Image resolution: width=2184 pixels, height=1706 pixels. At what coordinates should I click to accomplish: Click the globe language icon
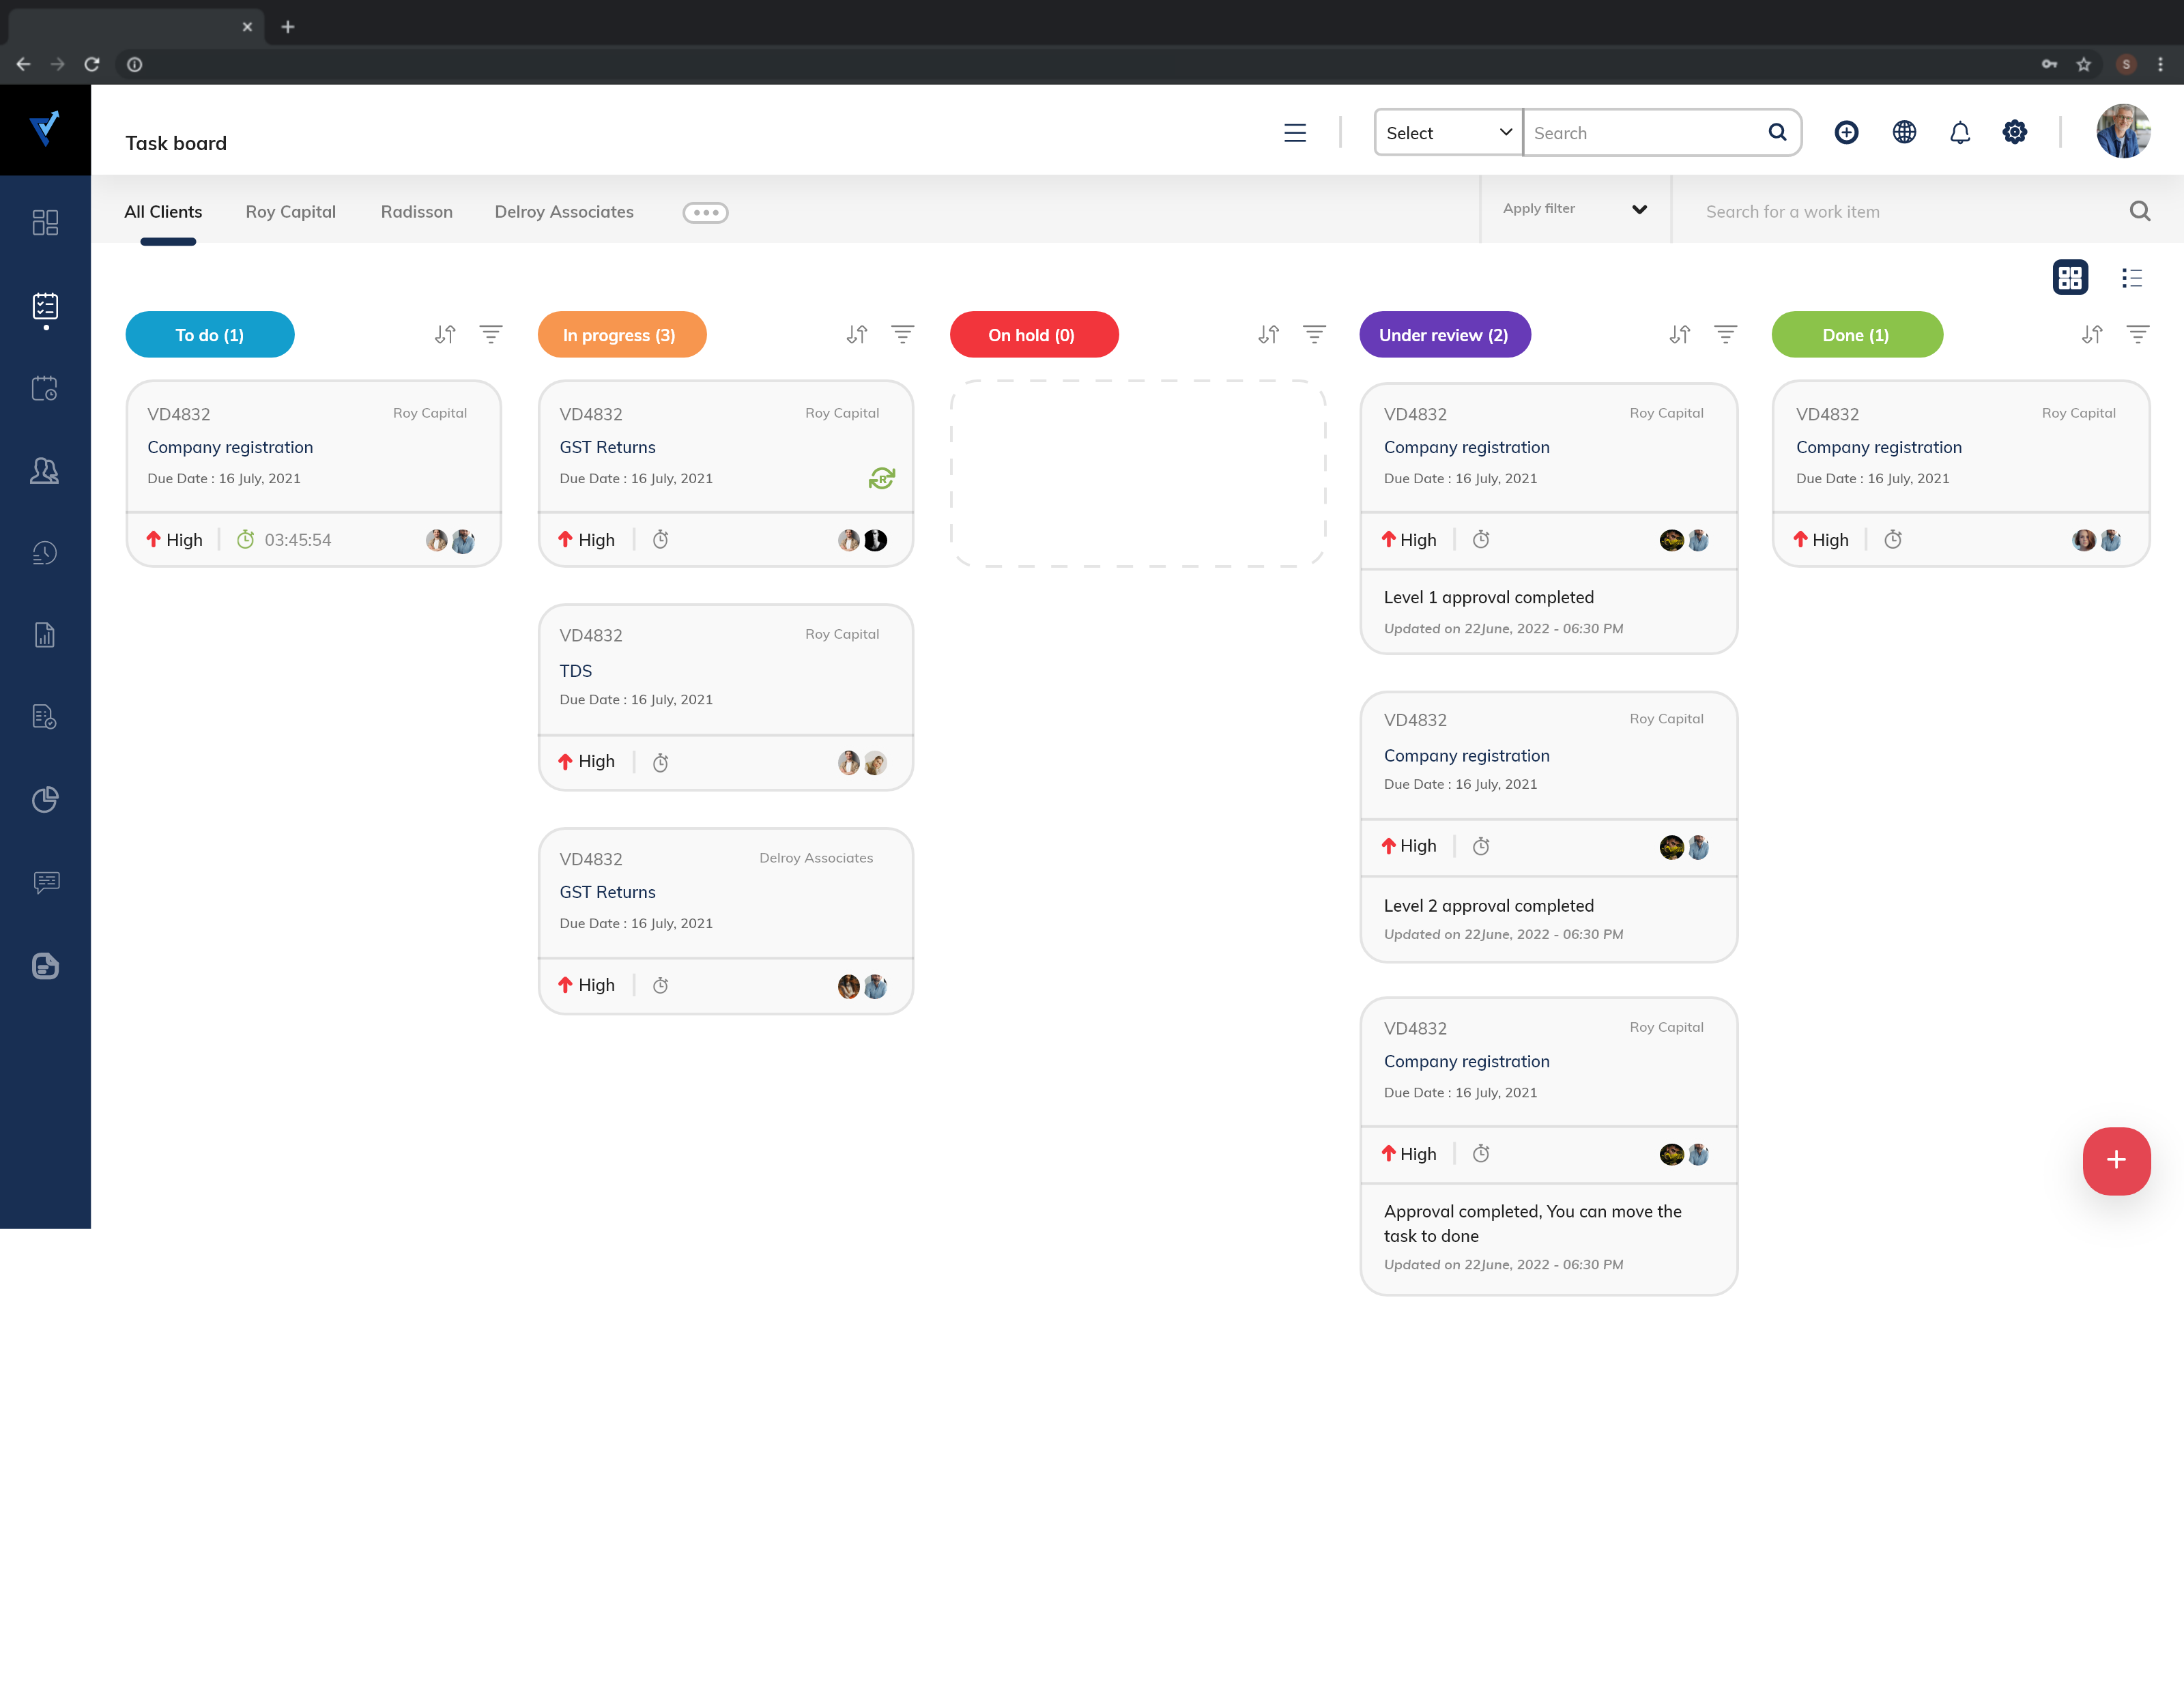pos(1904,133)
